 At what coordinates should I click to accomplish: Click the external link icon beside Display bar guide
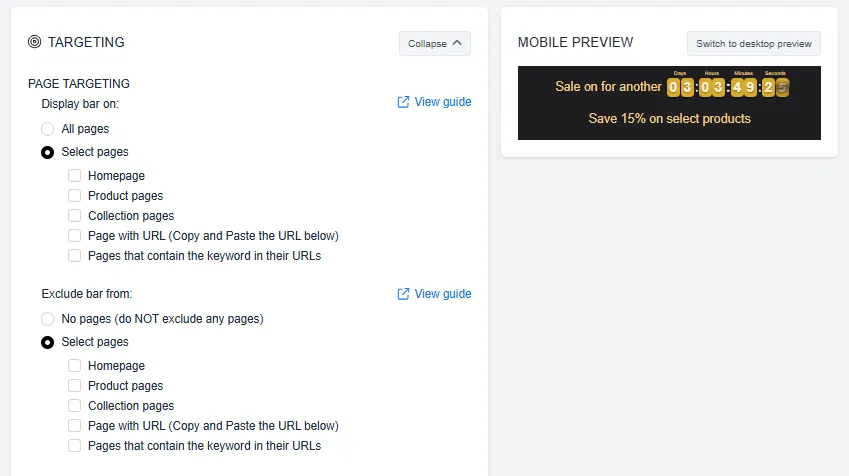pyautogui.click(x=403, y=102)
